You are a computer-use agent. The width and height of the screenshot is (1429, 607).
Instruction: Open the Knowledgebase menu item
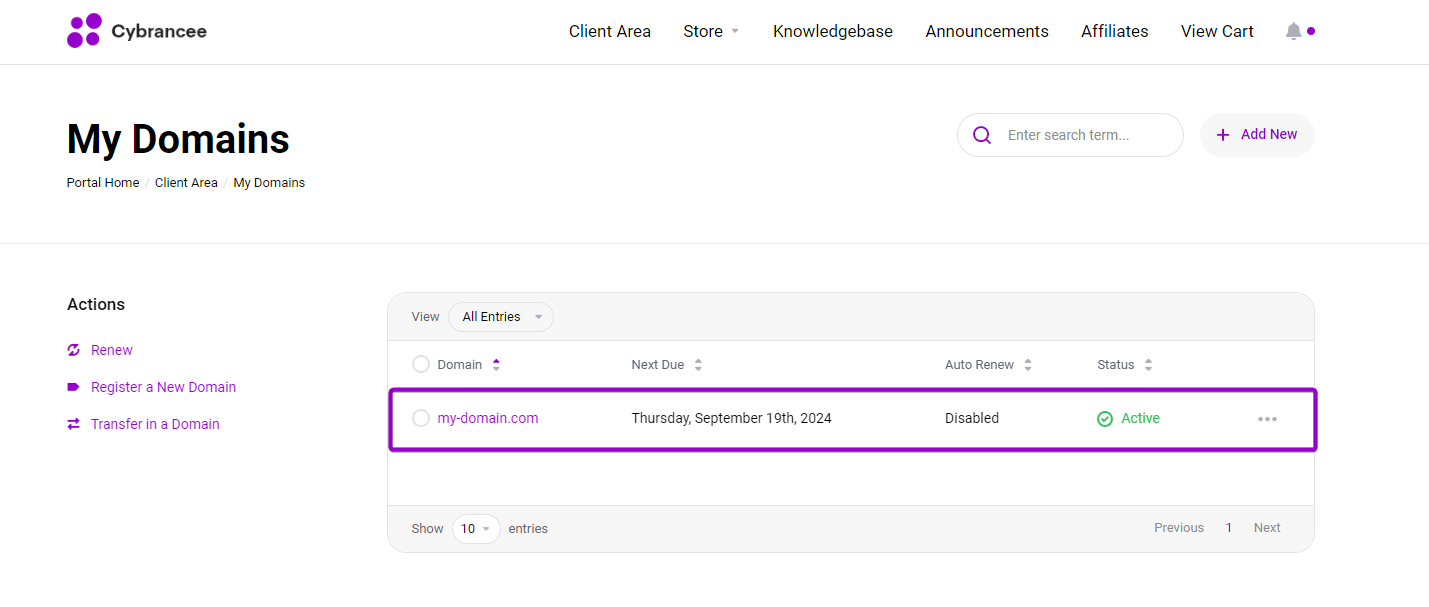[x=832, y=31]
